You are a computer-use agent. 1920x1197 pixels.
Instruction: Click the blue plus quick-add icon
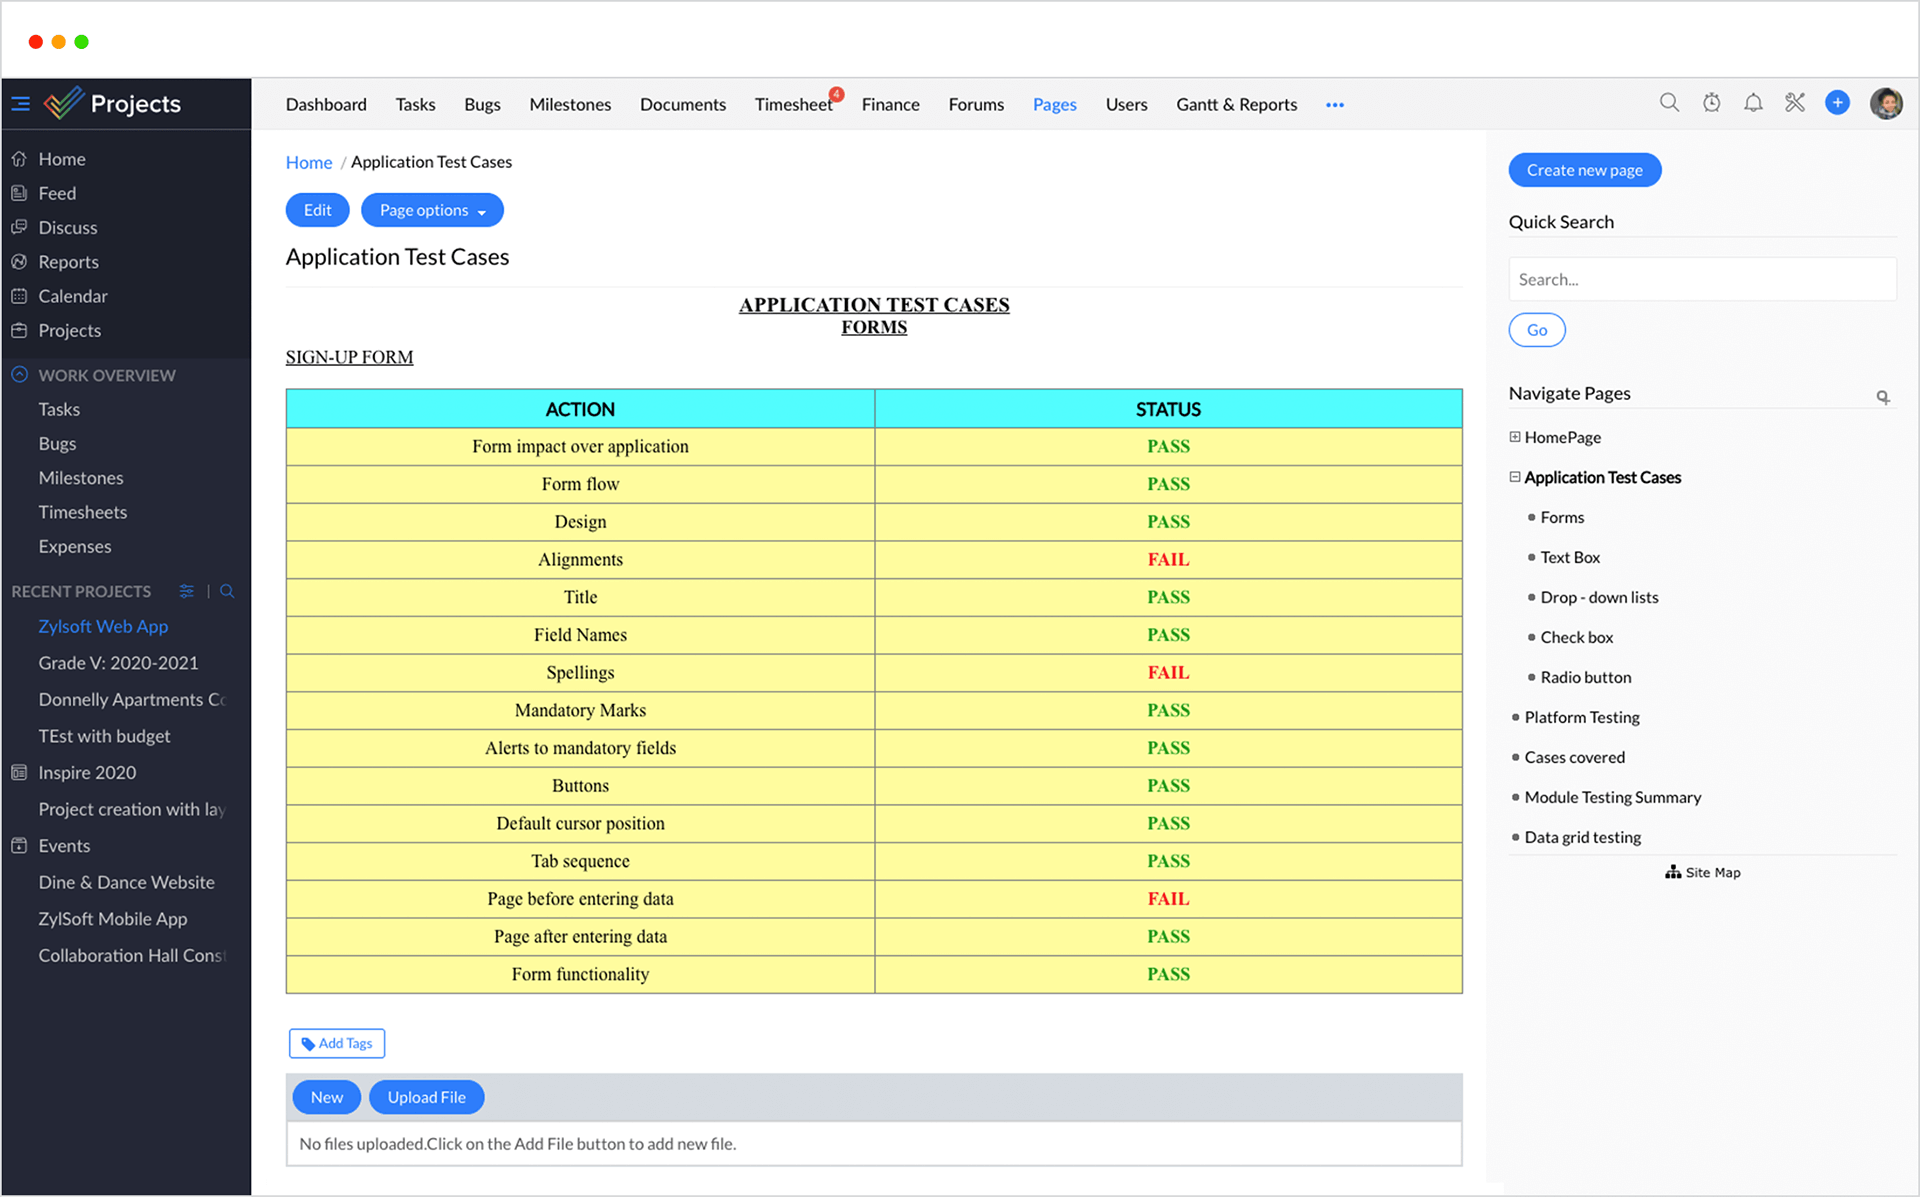point(1837,103)
